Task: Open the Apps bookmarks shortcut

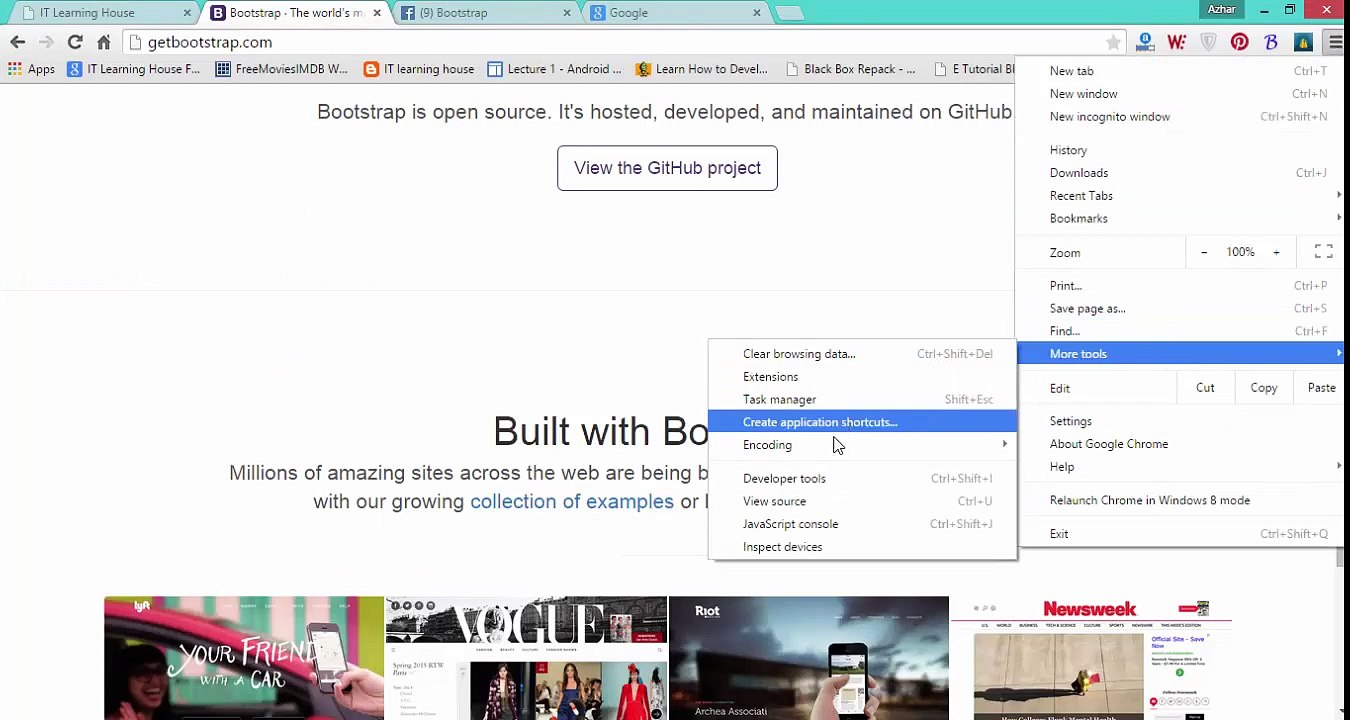Action: (31, 69)
